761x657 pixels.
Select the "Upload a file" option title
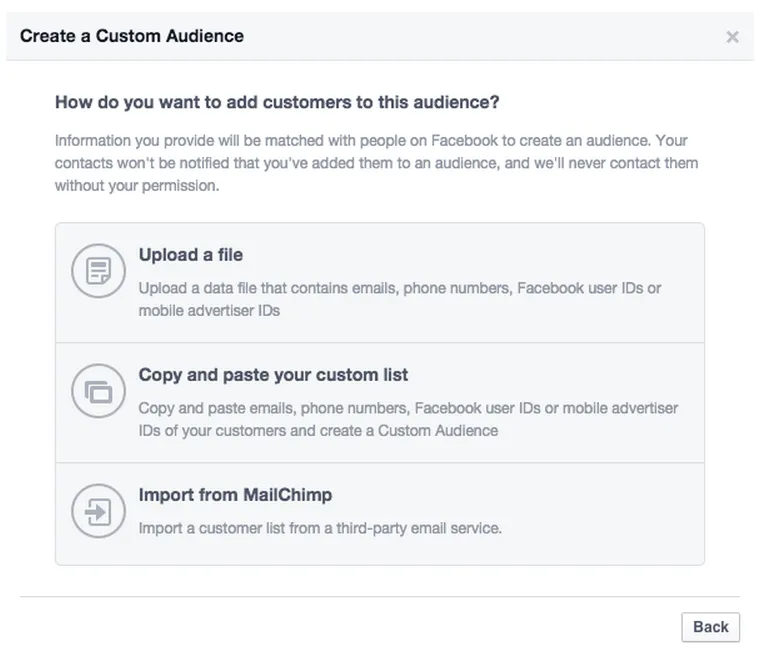click(190, 255)
